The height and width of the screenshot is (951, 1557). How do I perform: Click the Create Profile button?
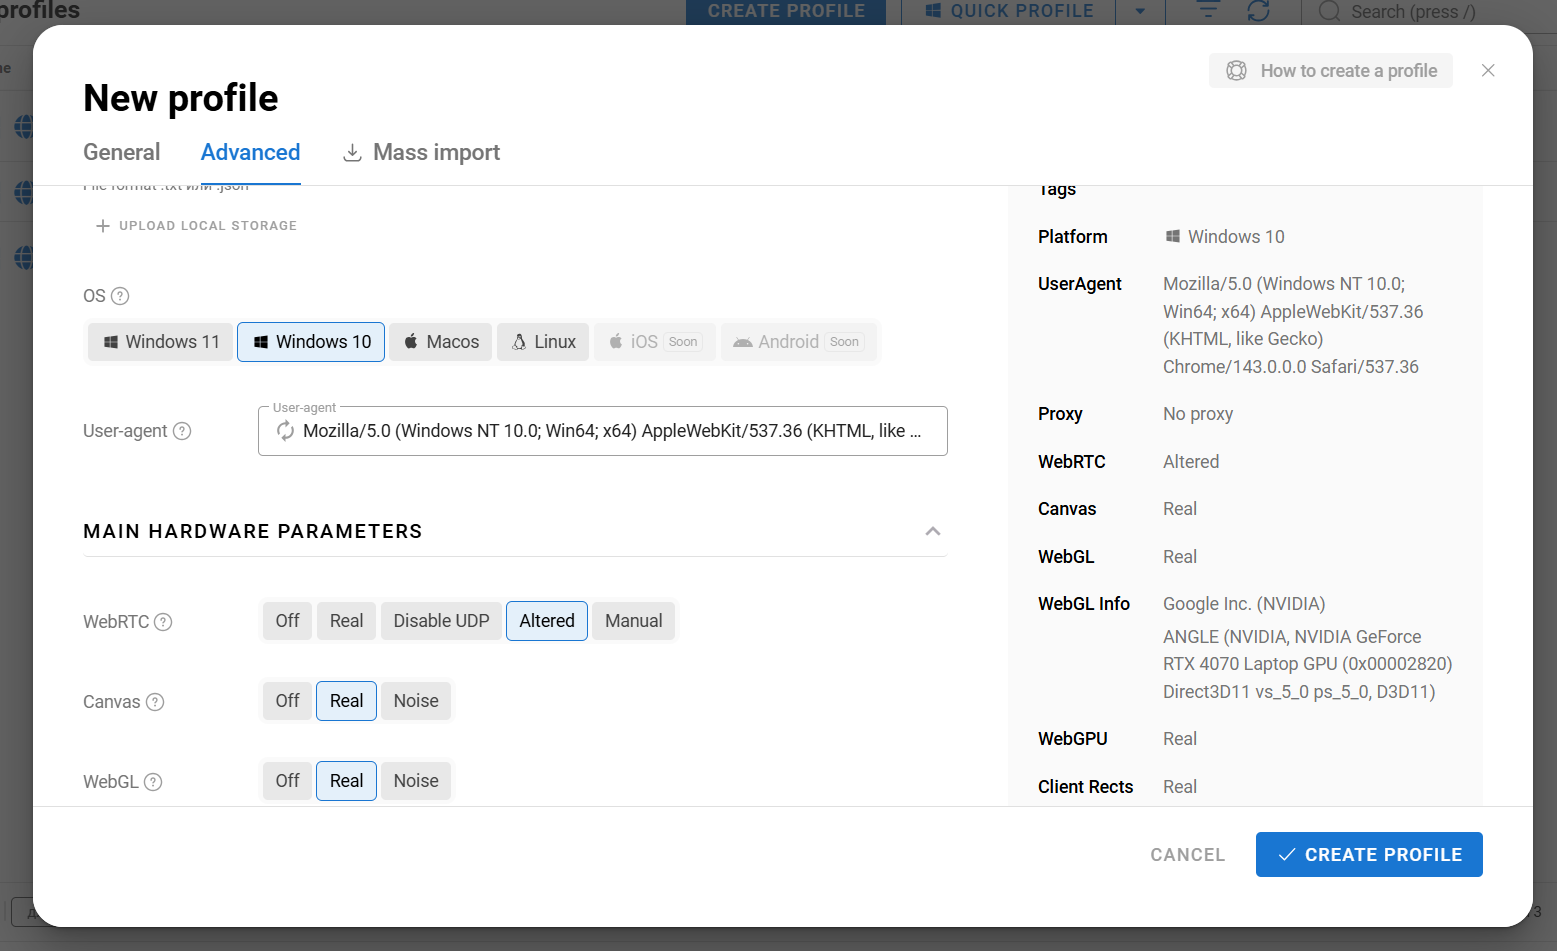[1369, 855]
